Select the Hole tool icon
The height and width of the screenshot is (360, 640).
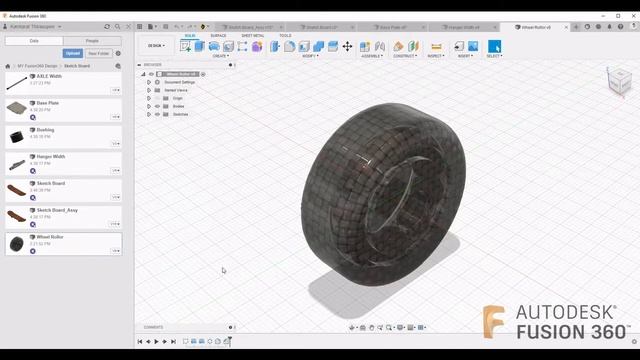[x=228, y=46]
